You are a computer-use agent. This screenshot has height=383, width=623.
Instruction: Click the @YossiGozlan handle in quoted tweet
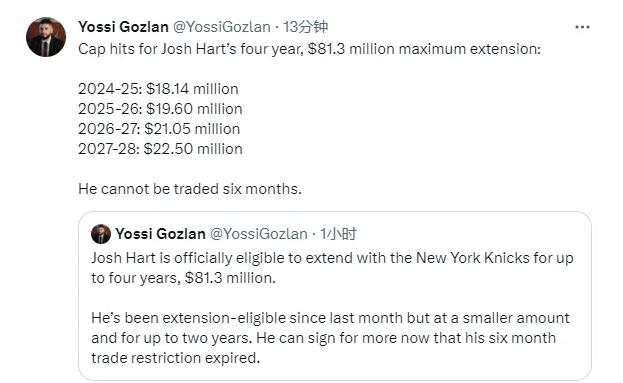(259, 234)
